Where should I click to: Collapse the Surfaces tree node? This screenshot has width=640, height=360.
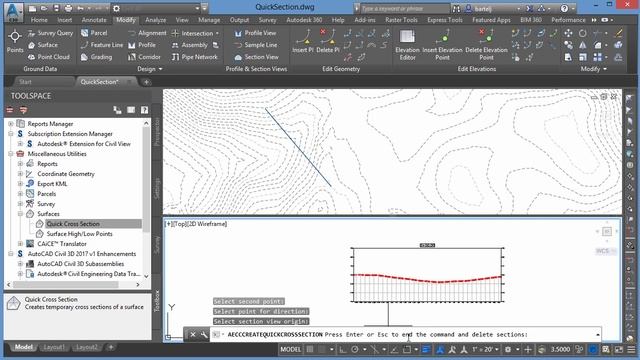(x=20, y=214)
